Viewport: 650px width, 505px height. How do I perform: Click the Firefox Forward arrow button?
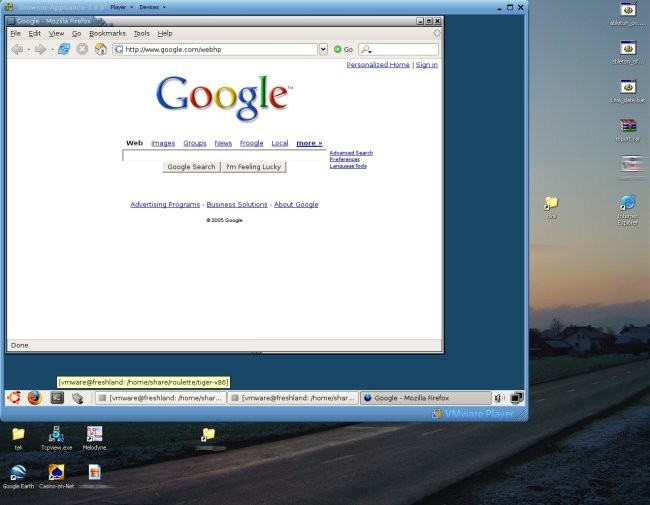click(x=40, y=49)
